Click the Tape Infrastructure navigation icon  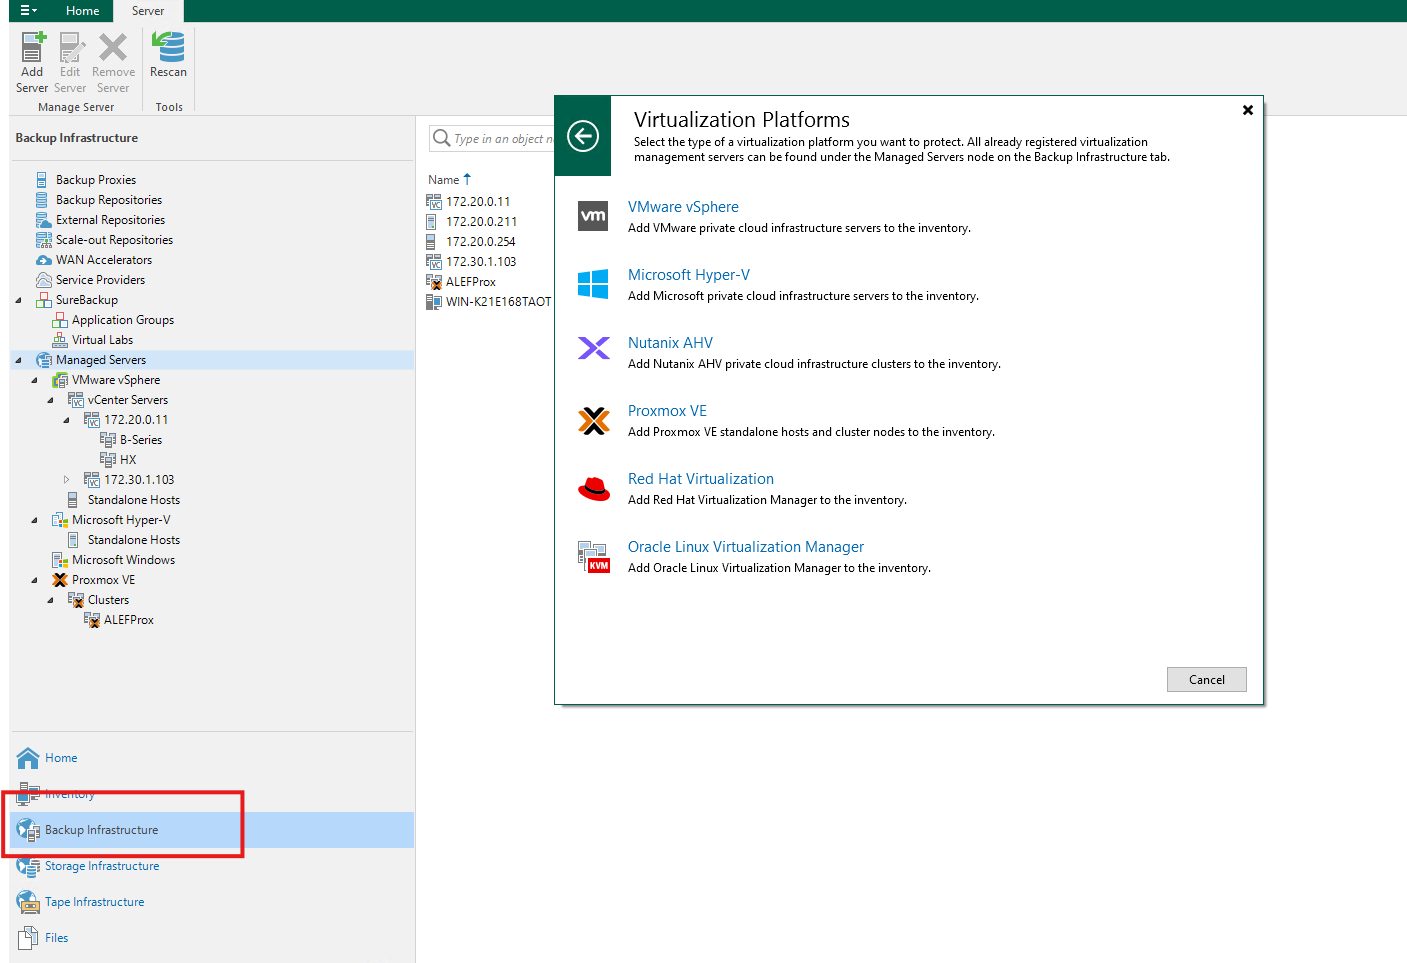tap(28, 902)
